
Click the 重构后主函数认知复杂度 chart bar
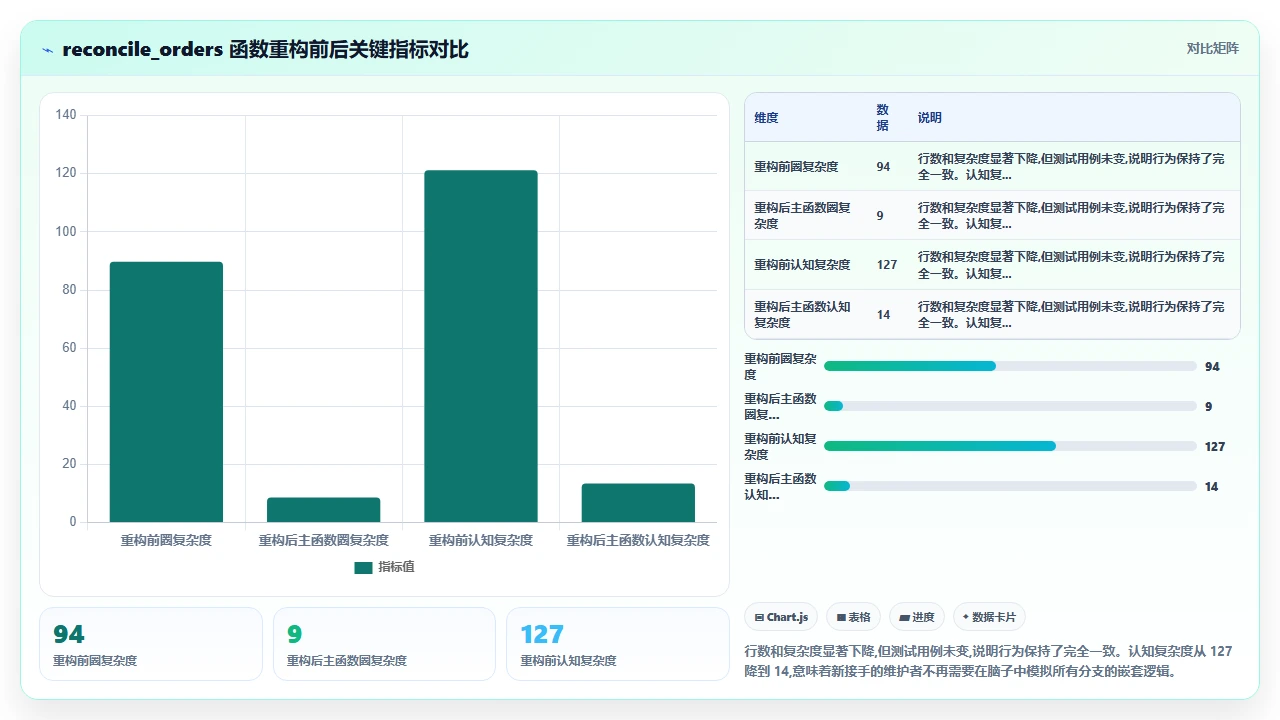coord(638,503)
